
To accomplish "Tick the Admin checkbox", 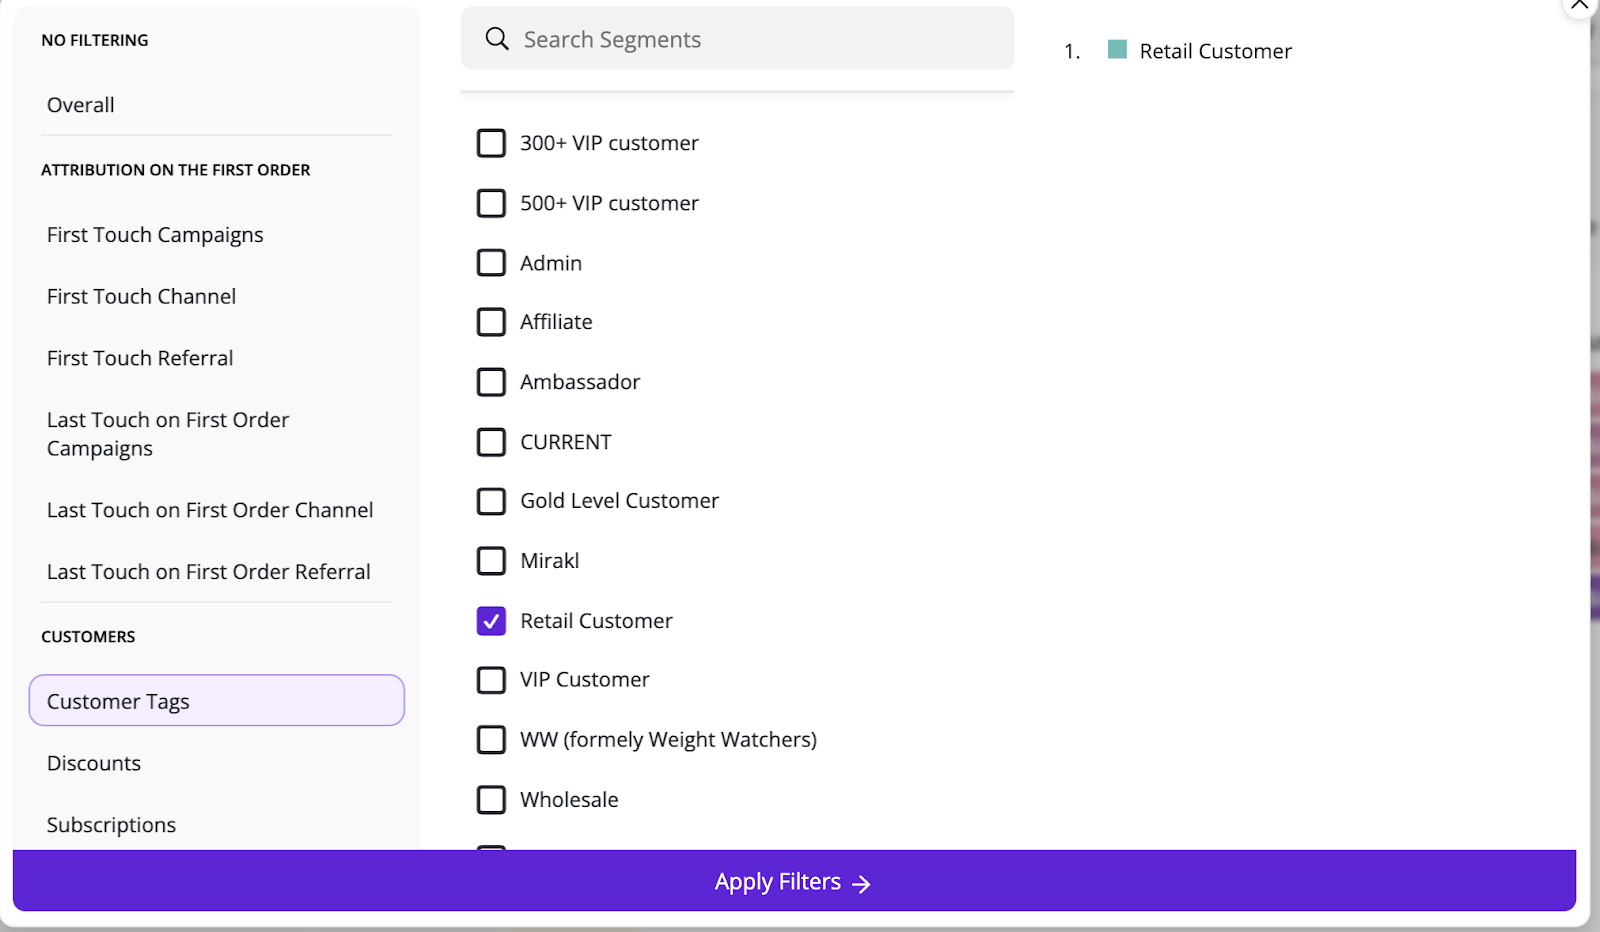I will point(491,263).
